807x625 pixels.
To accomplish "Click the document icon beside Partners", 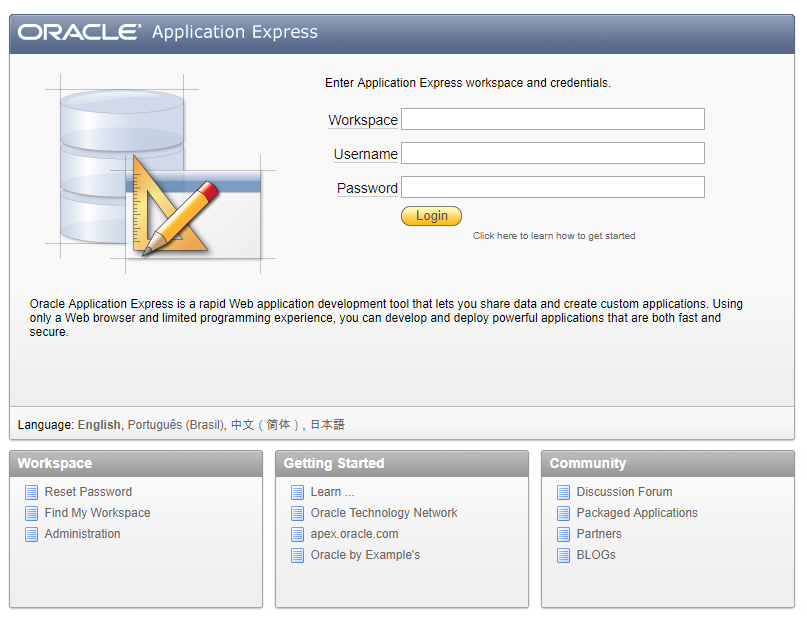I will (x=564, y=534).
